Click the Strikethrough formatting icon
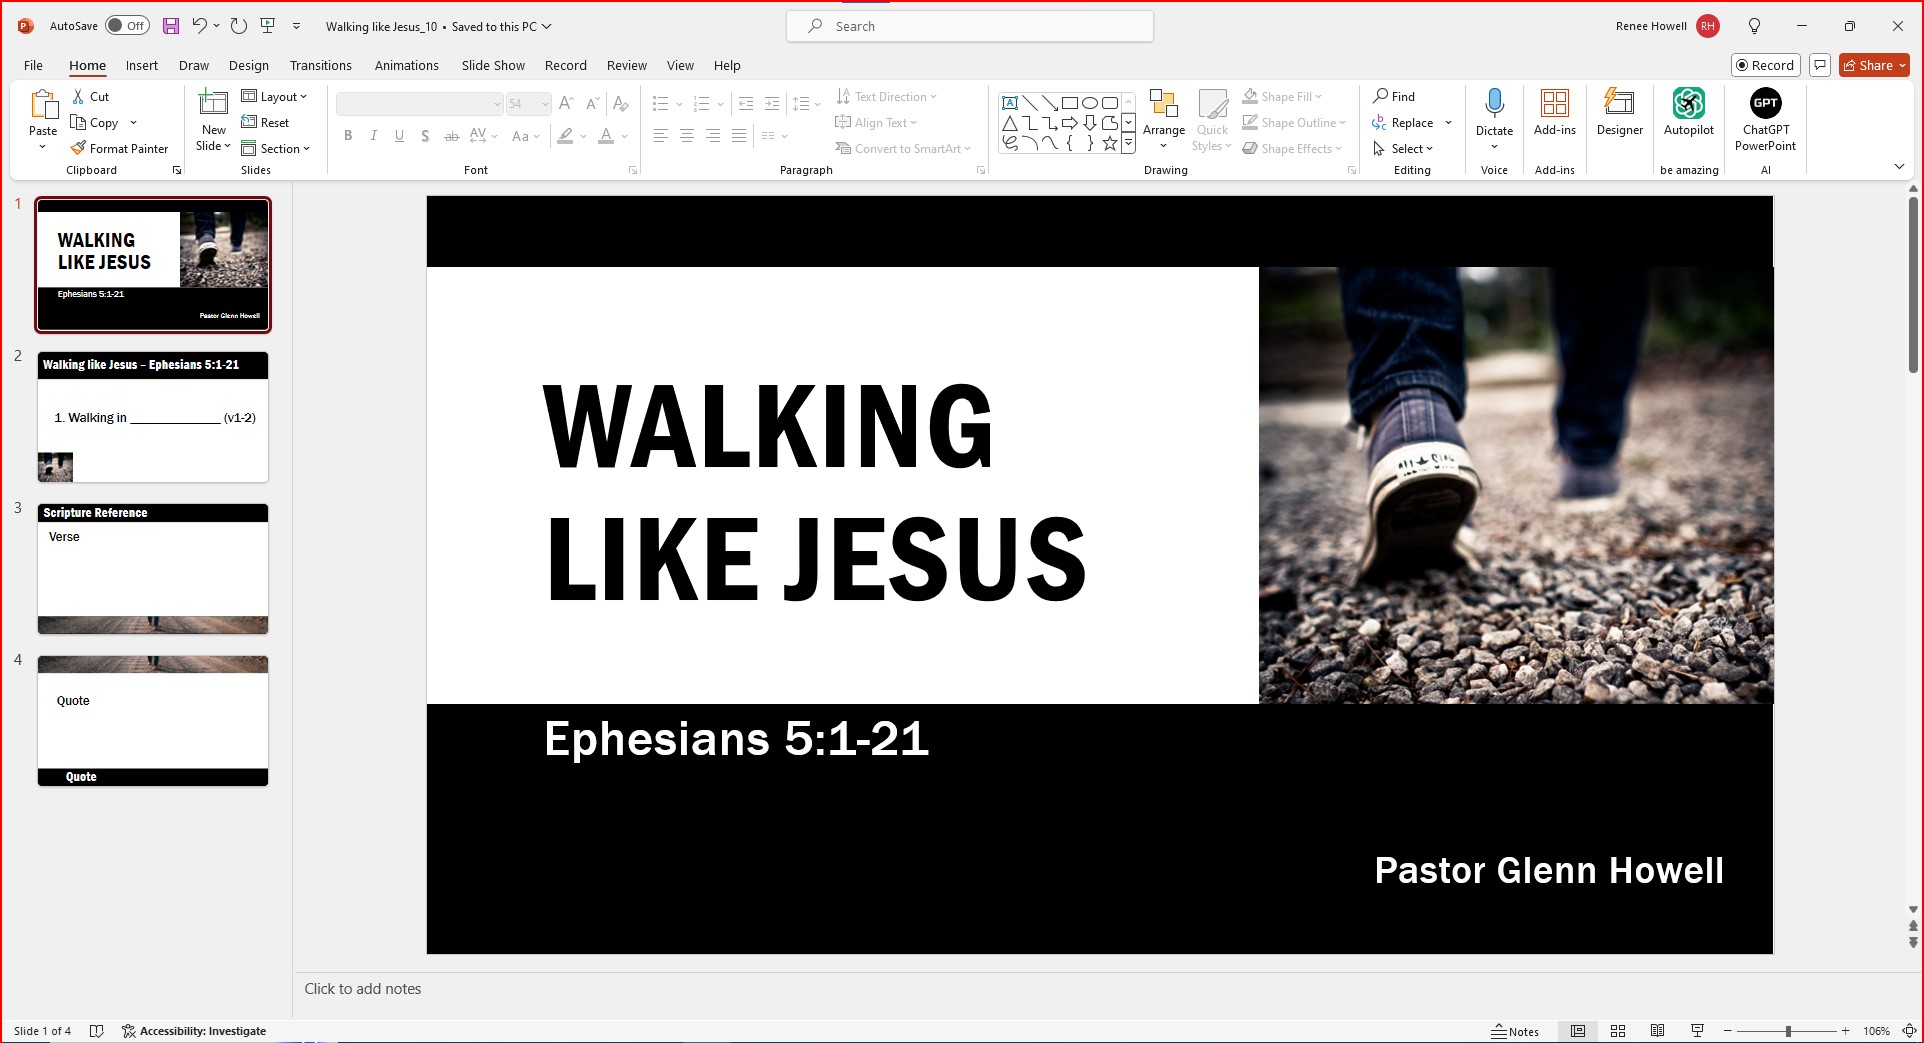This screenshot has height=1043, width=1924. [x=451, y=136]
